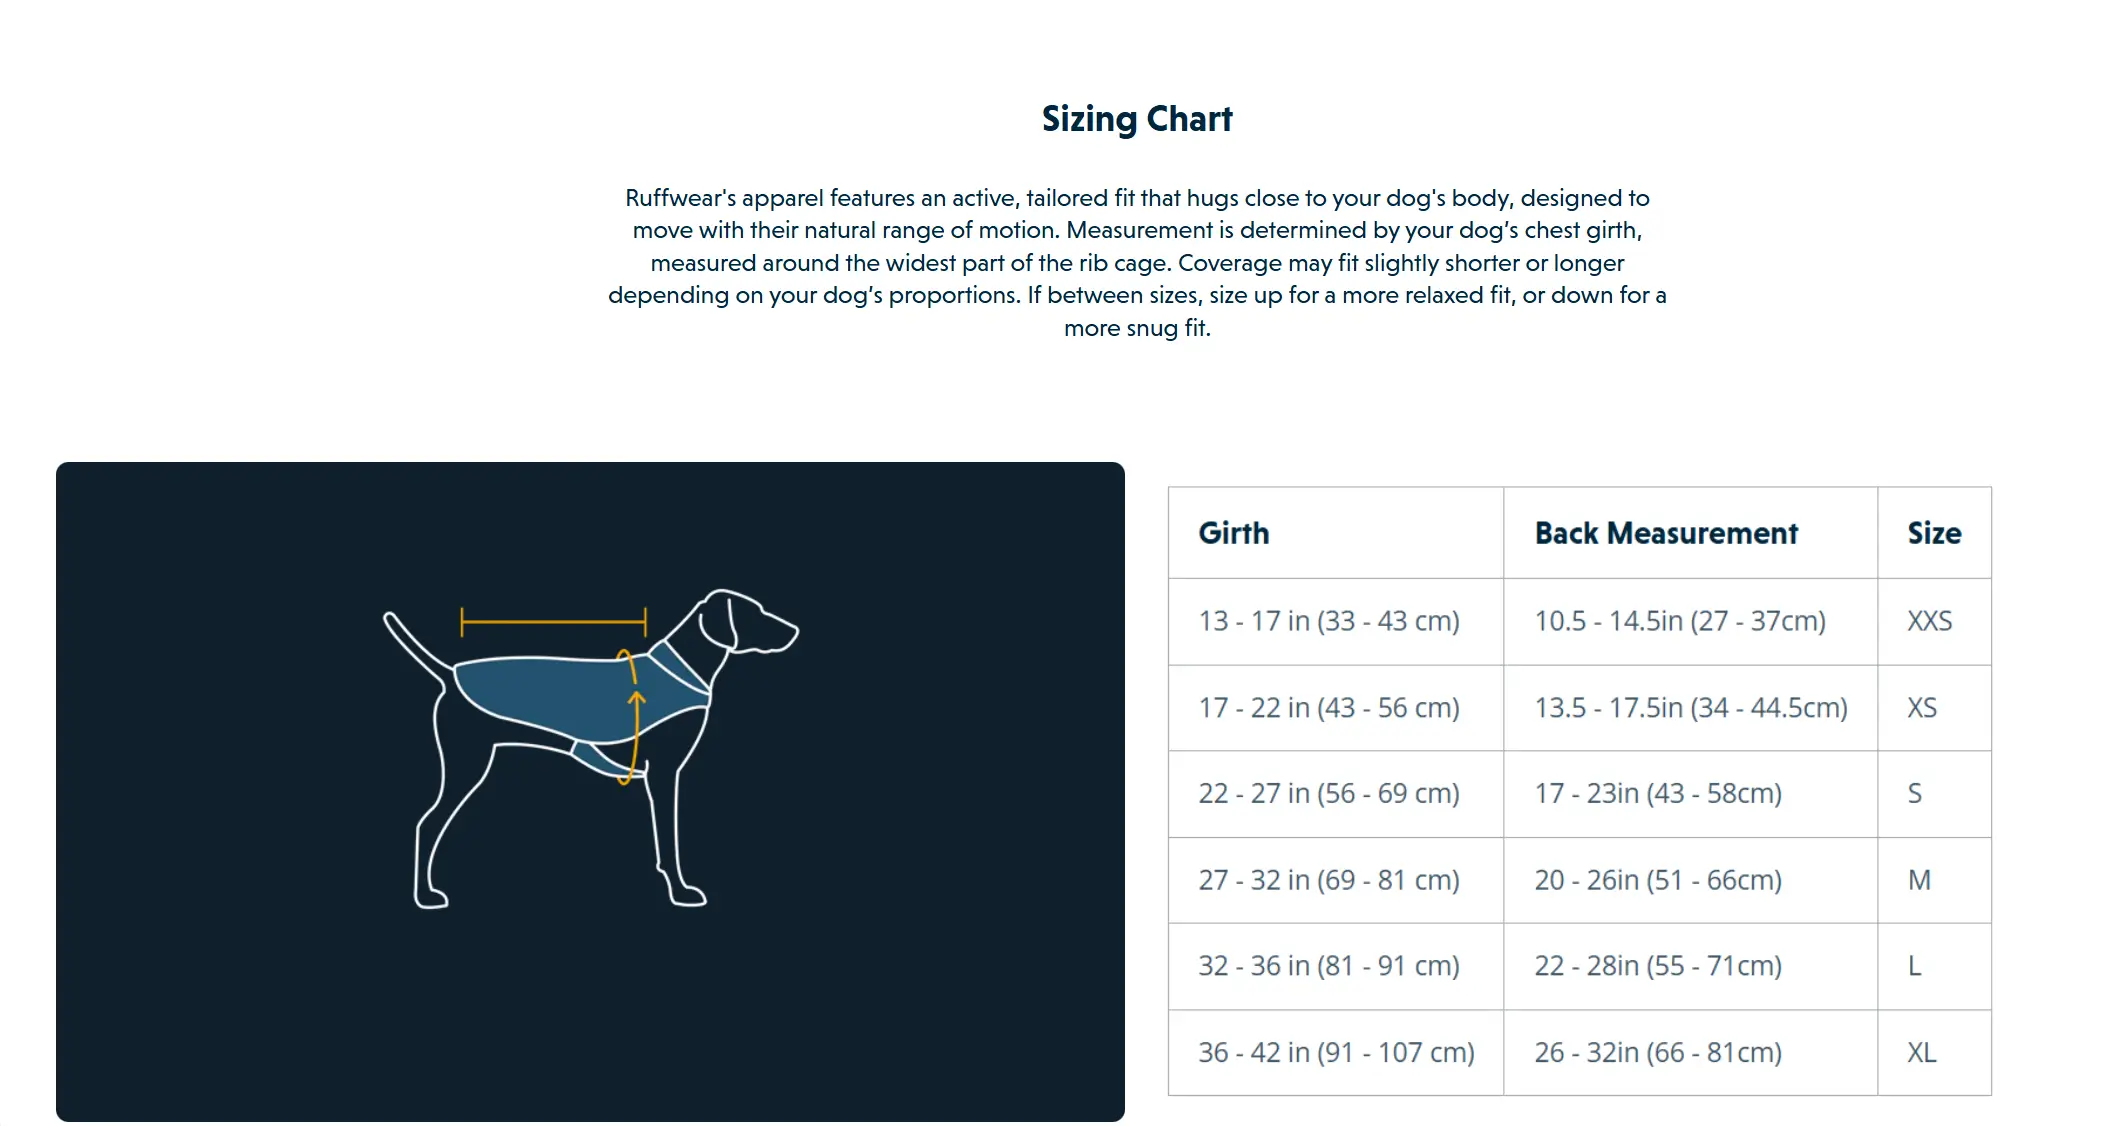Click the 27 - 32 in girth cell
This screenshot has width=2110, height=1126.
1329,880
